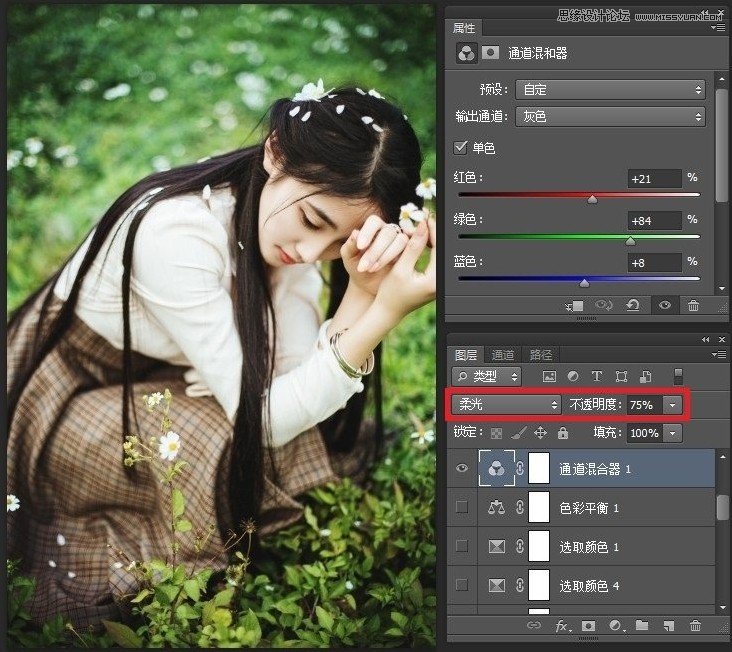Filter layers by smart object icon
This screenshot has width=732, height=652.
[646, 376]
